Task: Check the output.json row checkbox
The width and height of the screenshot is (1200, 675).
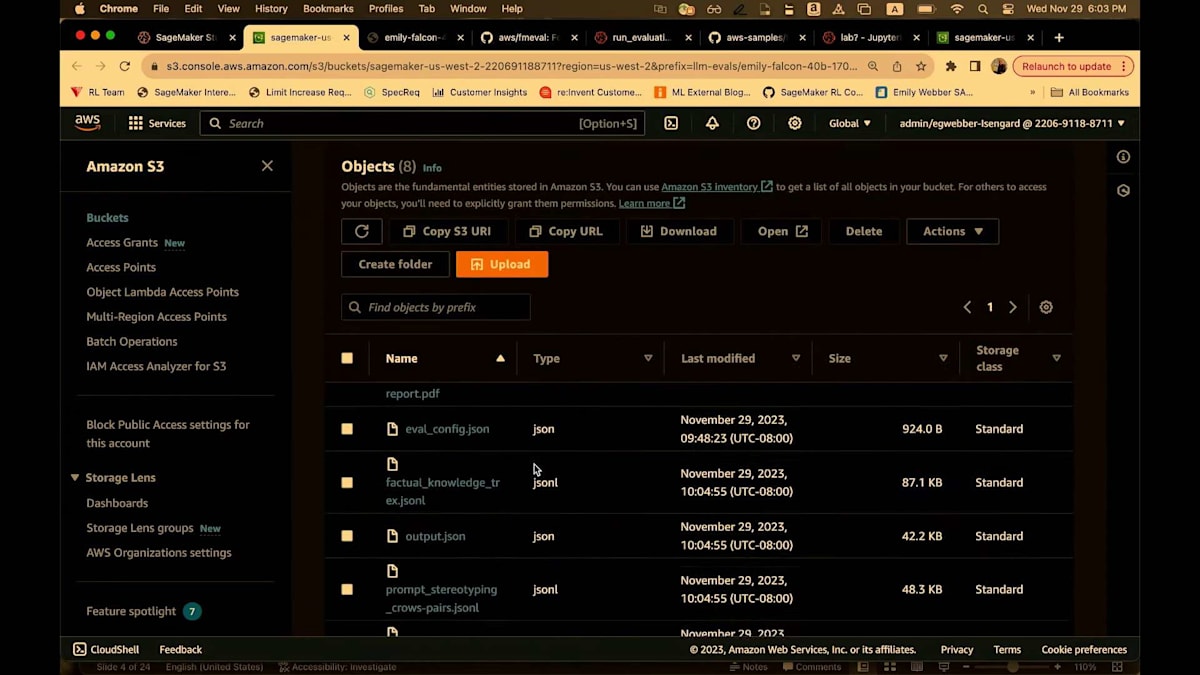Action: coord(347,536)
